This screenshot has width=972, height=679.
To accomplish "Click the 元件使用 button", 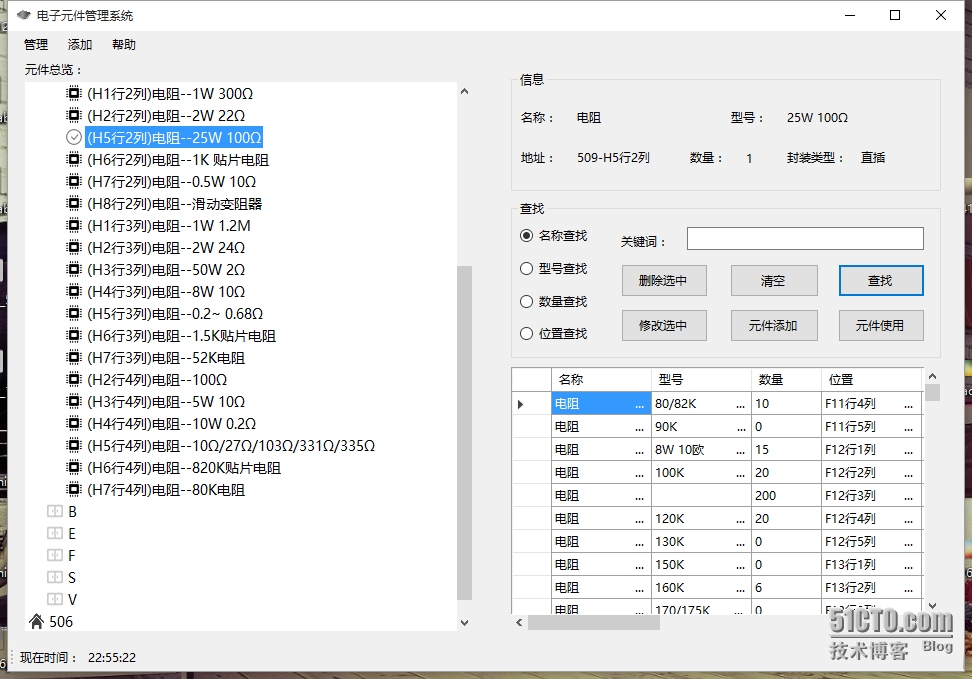I will [881, 326].
